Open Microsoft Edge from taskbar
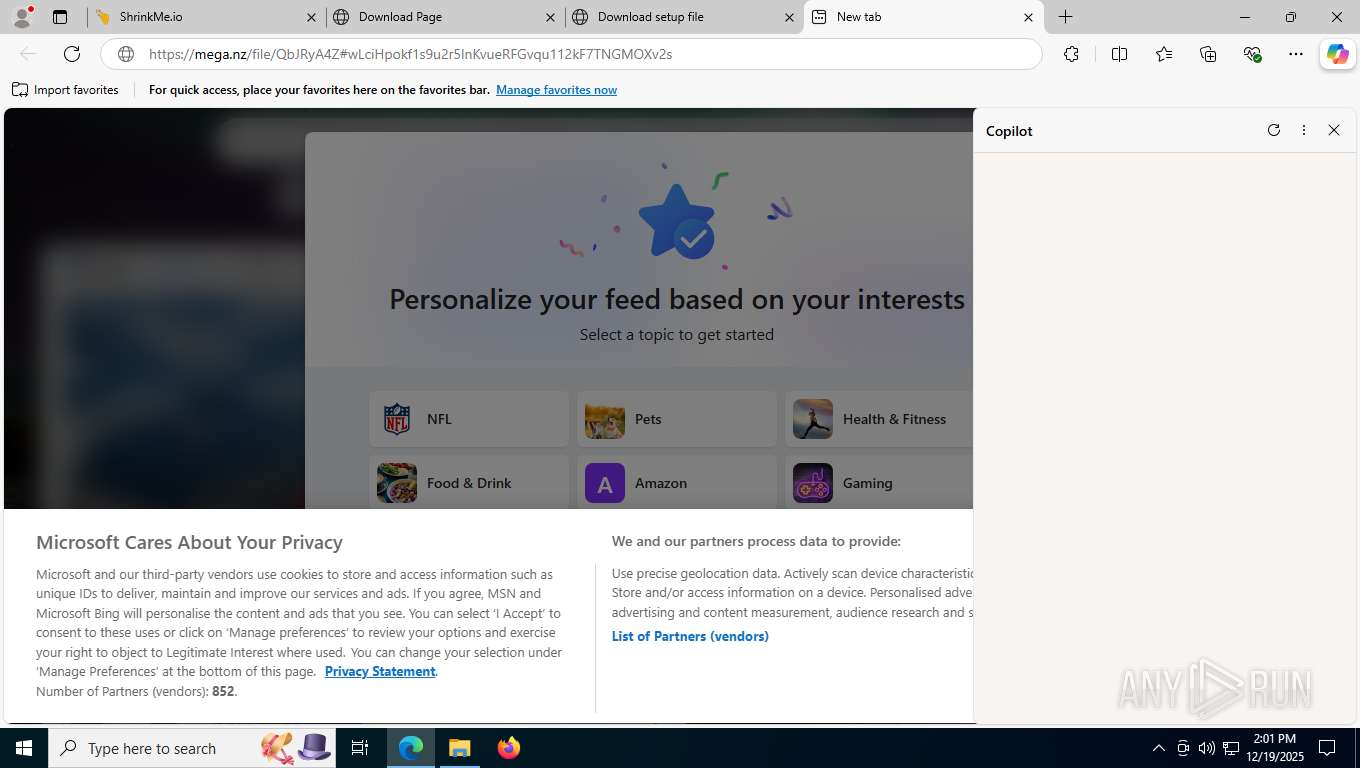The width and height of the screenshot is (1360, 768). tap(411, 748)
